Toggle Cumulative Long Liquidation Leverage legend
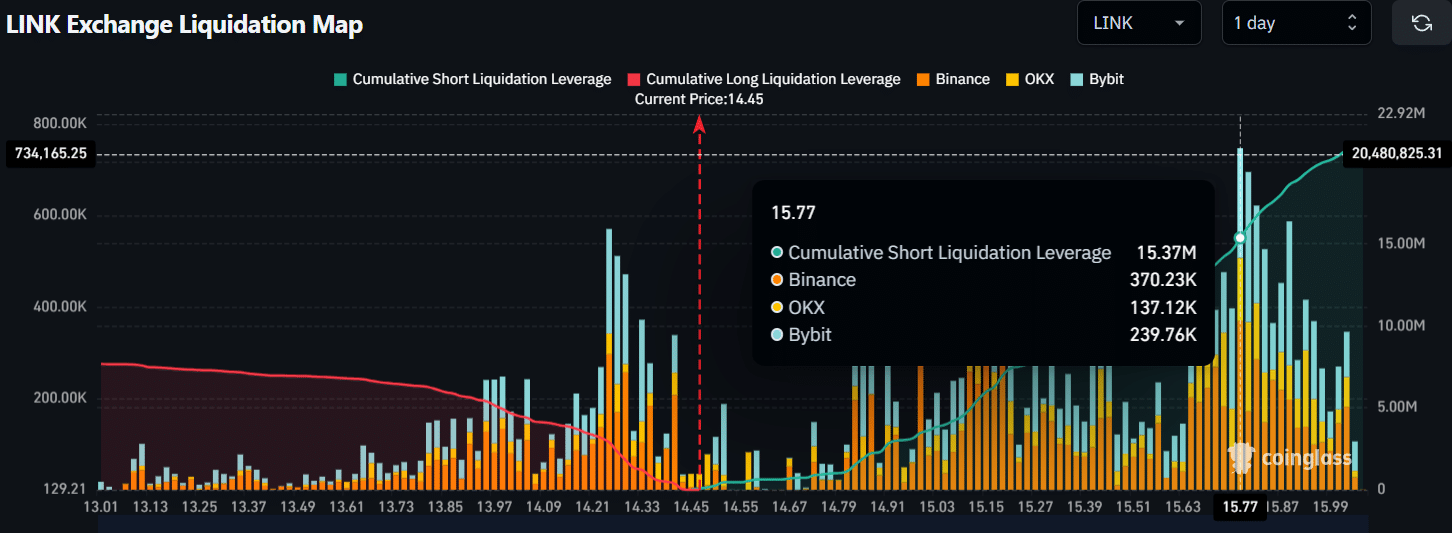Image resolution: width=1452 pixels, height=533 pixels. pos(763,79)
